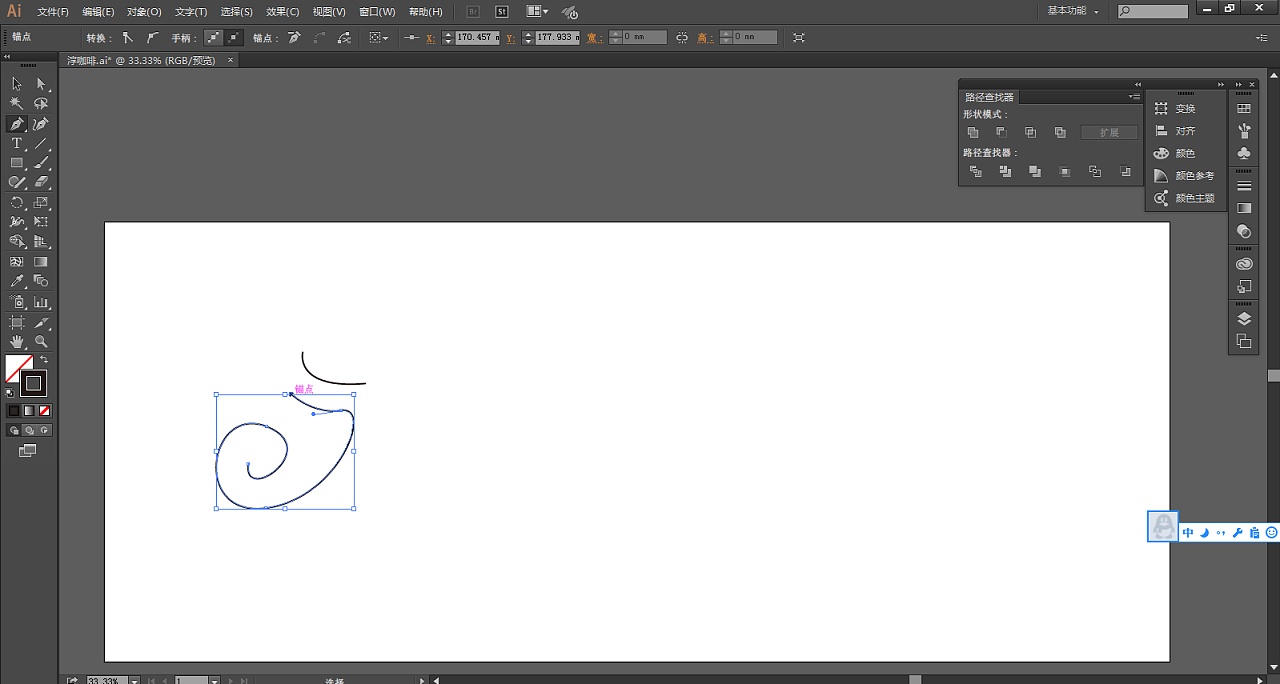
Task: Click the Trim pathfinder icon
Action: pyautogui.click(x=1005, y=172)
